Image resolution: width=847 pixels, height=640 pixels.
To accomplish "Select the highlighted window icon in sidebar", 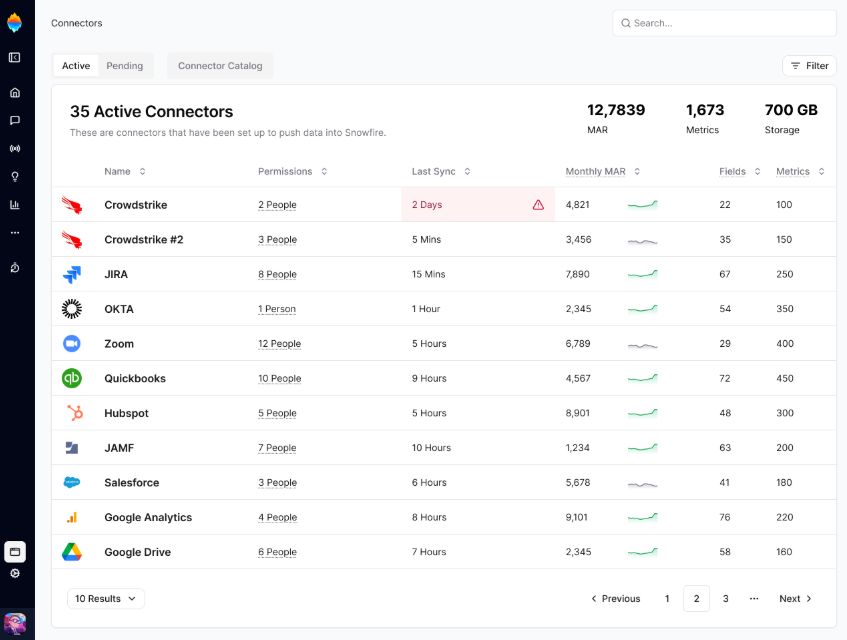I will point(15,552).
